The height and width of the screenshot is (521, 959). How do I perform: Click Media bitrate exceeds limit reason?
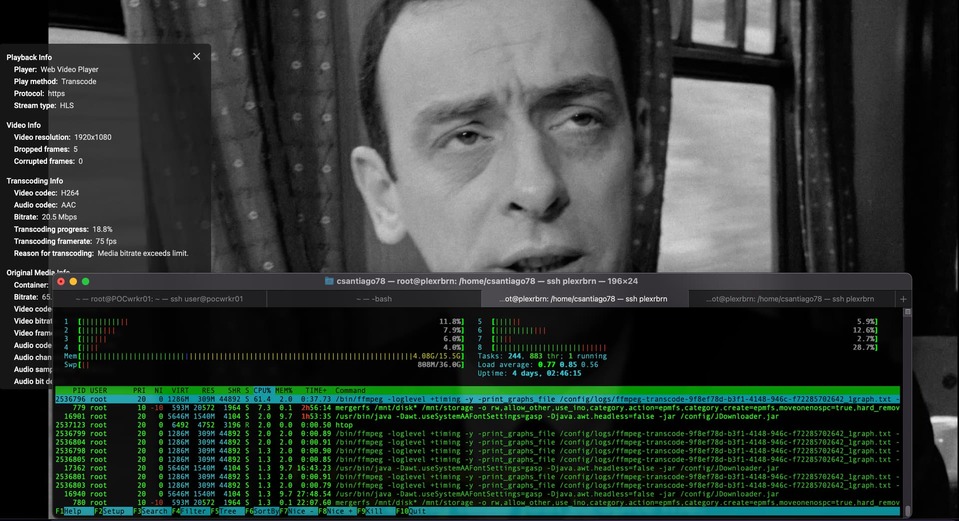(x=143, y=253)
